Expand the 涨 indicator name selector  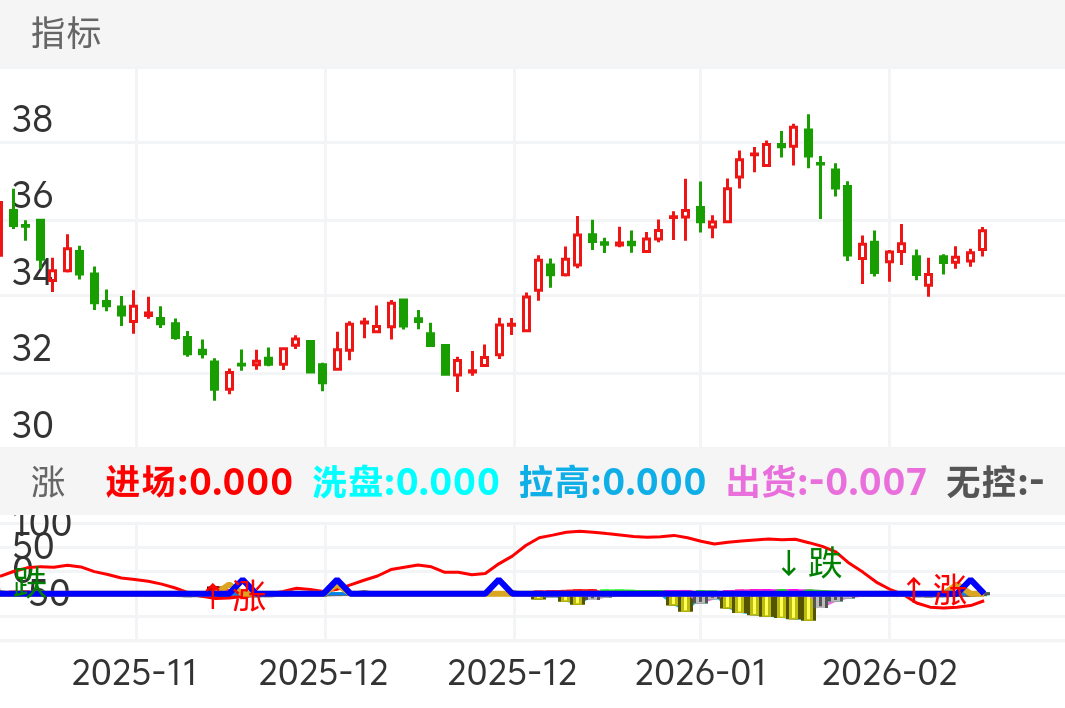pyautogui.click(x=48, y=482)
